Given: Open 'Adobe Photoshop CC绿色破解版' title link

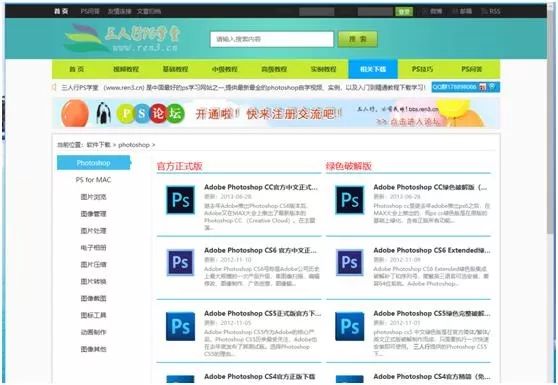Looking at the screenshot, I should (x=430, y=187).
